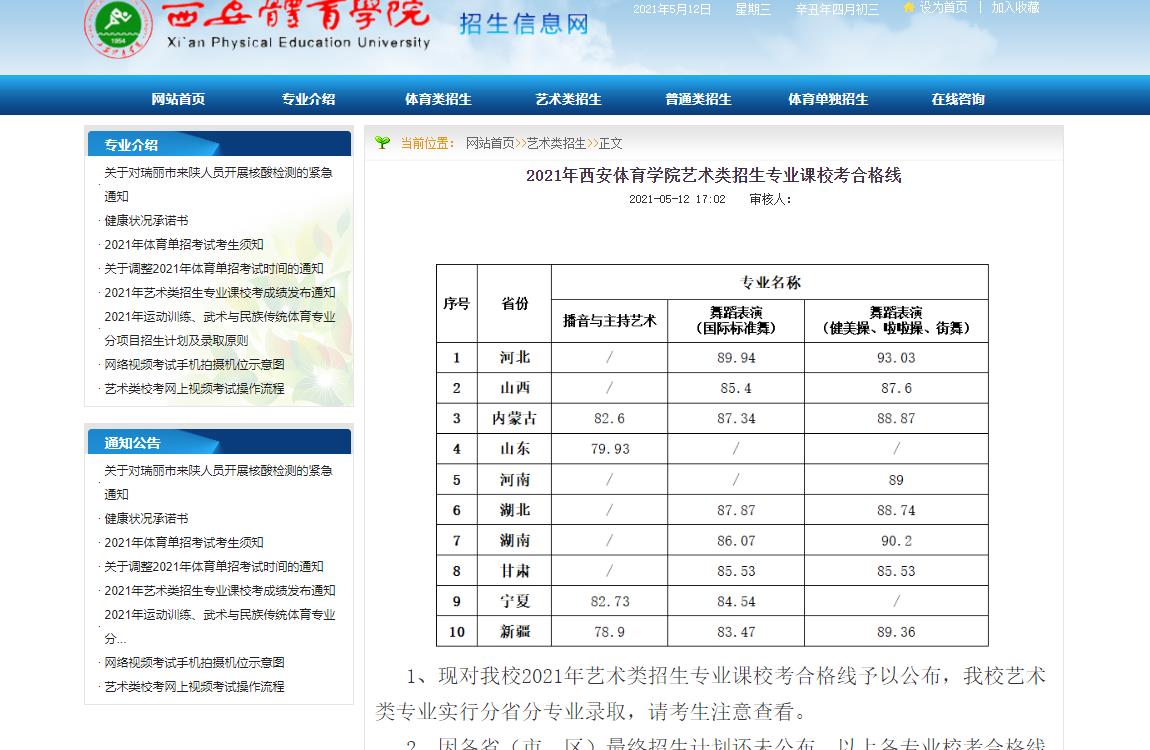Screen dimensions: 1150x750
Task: Click the score 85.4 in 山西 row
Action: 736,388
